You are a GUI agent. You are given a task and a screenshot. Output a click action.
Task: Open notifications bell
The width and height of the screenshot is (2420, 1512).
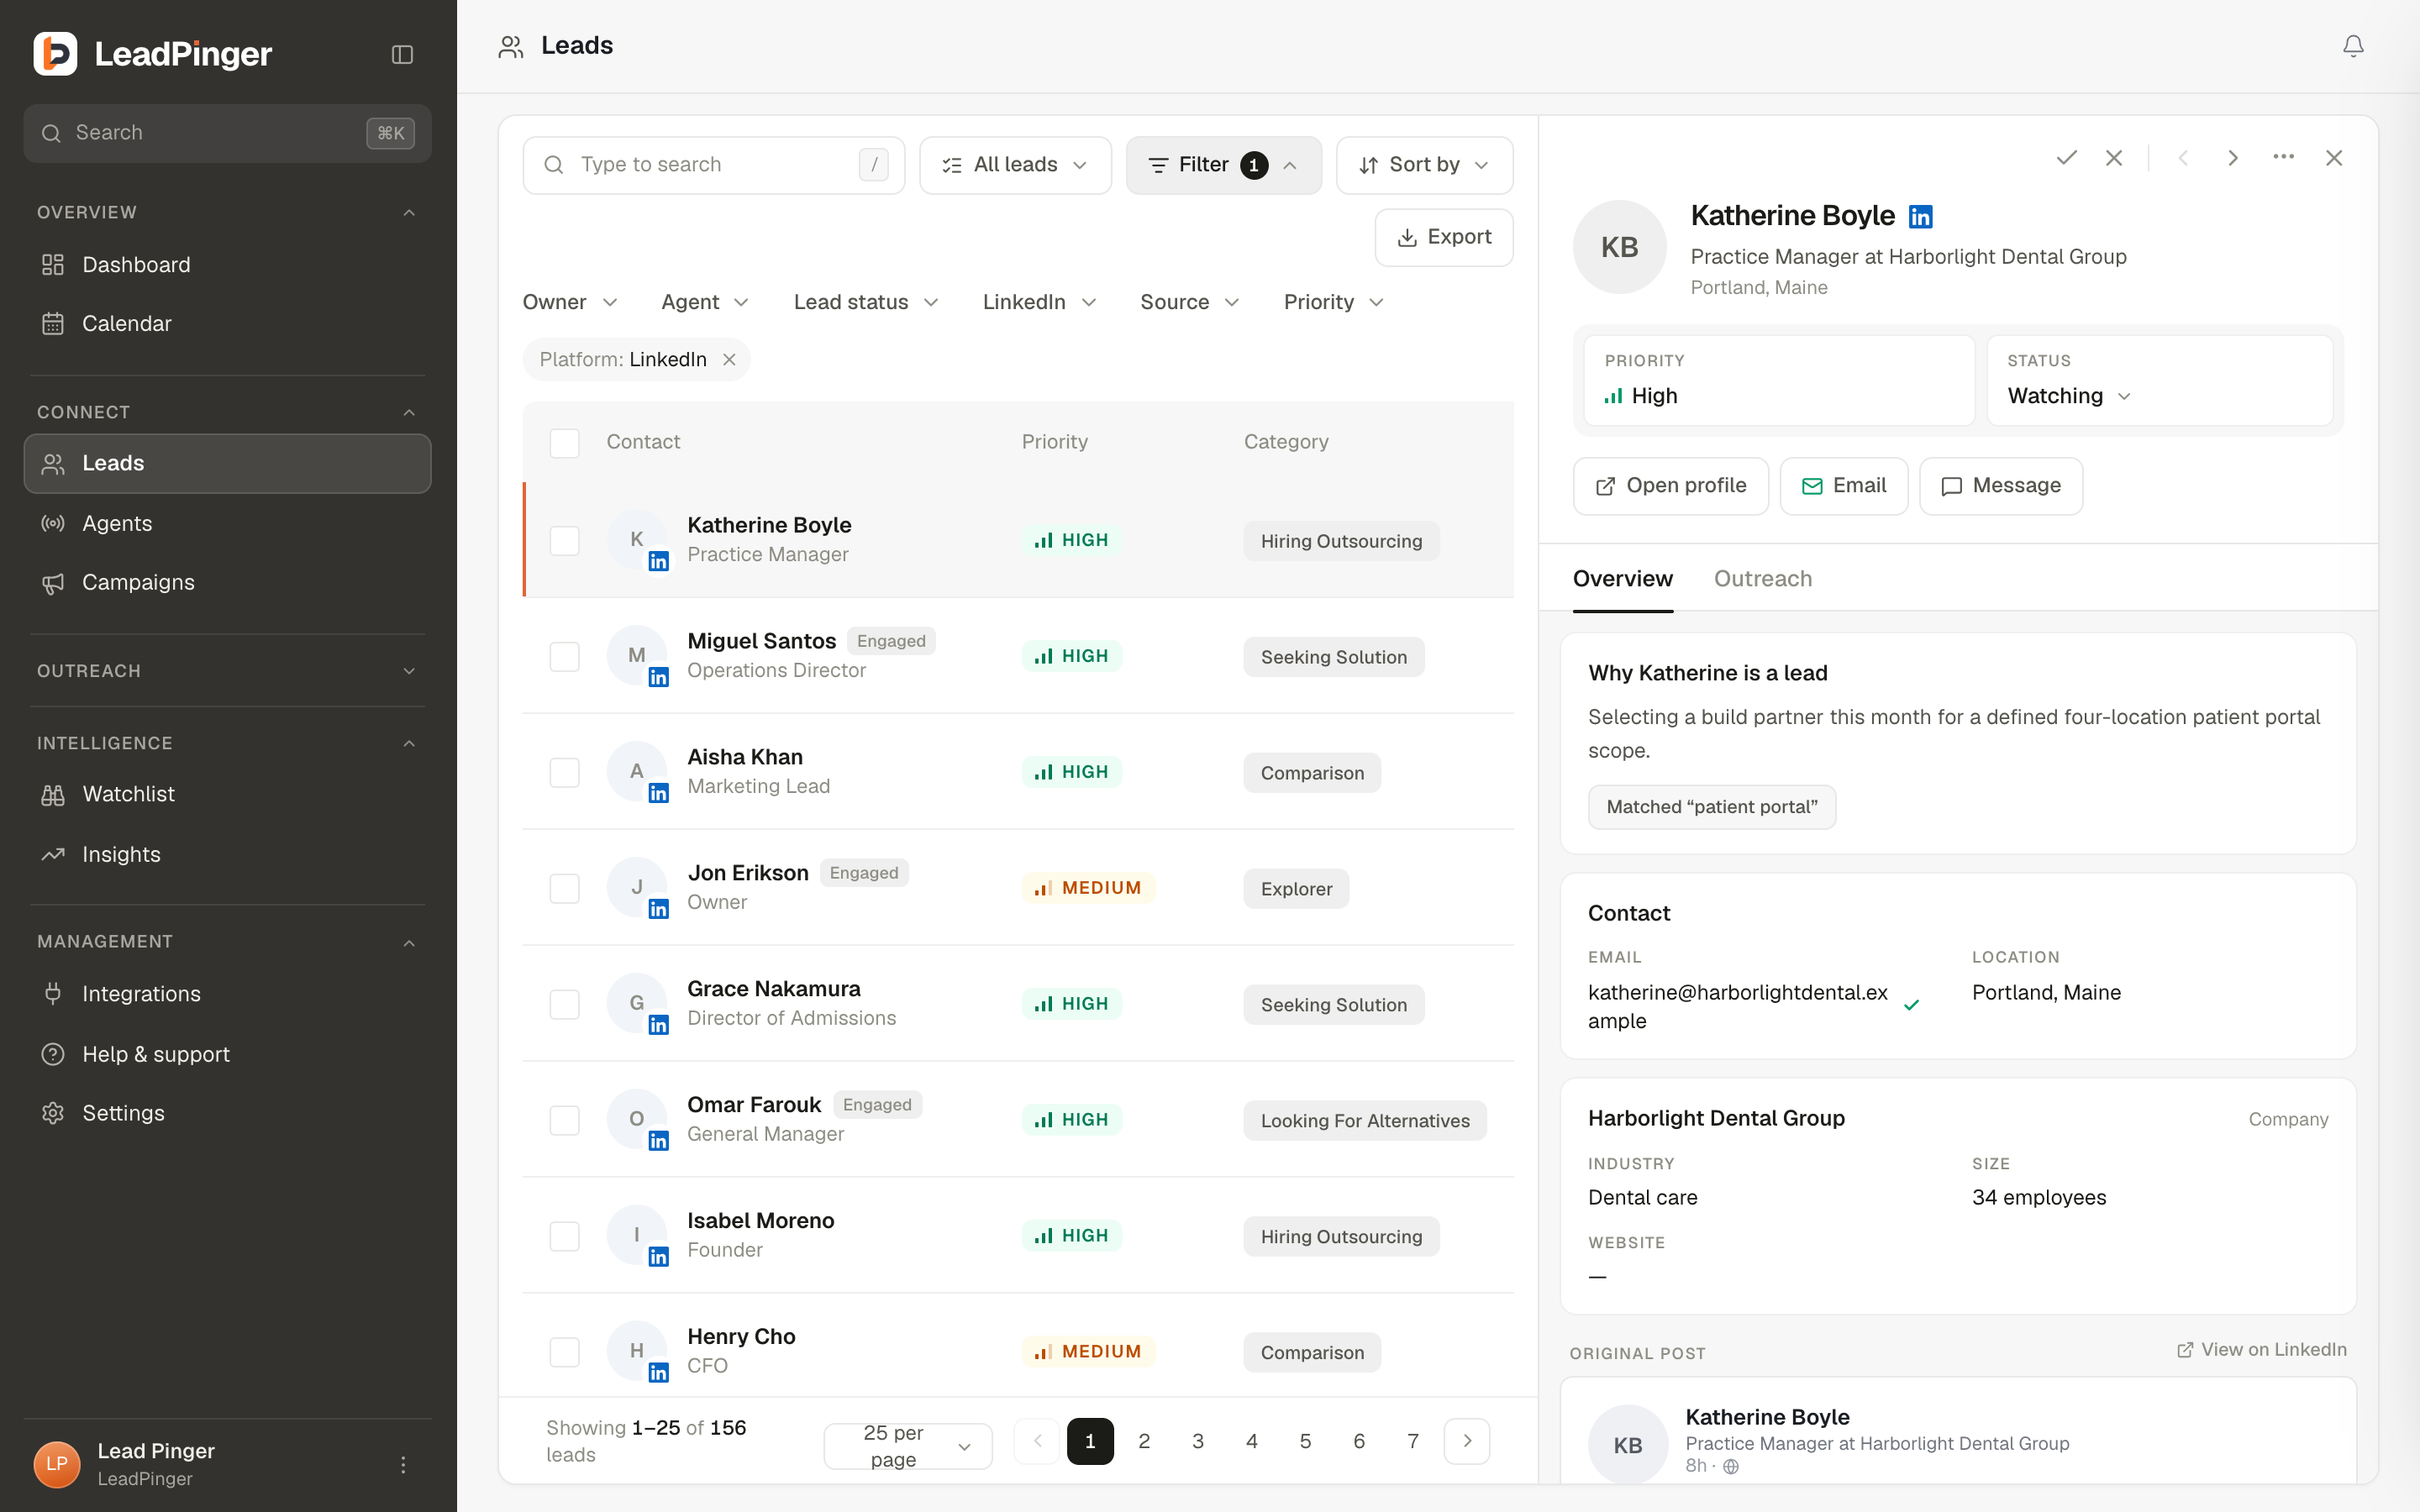point(2353,46)
